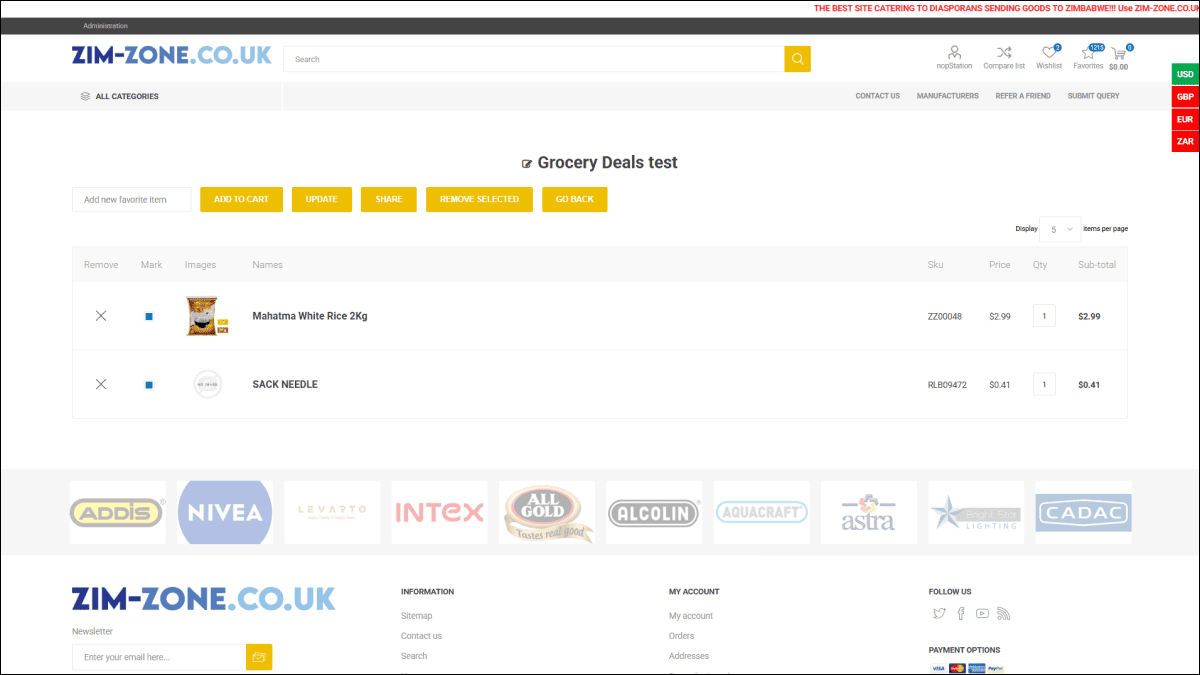Click the Remove Selected button

[480, 199]
